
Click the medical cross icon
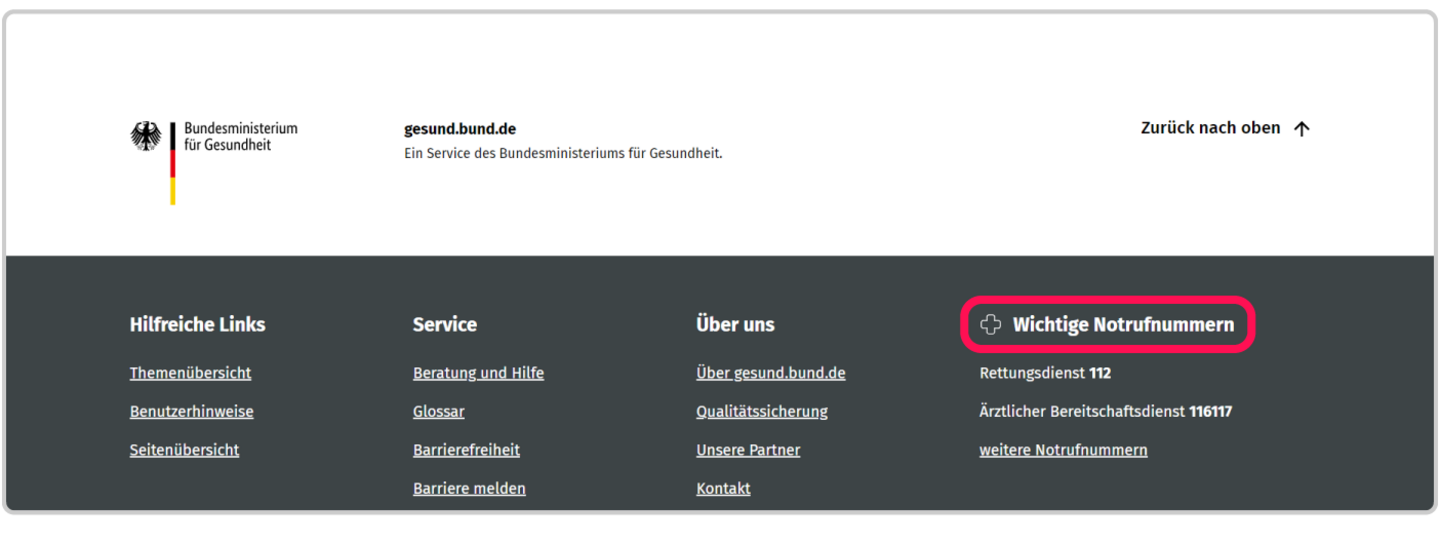[x=991, y=325]
